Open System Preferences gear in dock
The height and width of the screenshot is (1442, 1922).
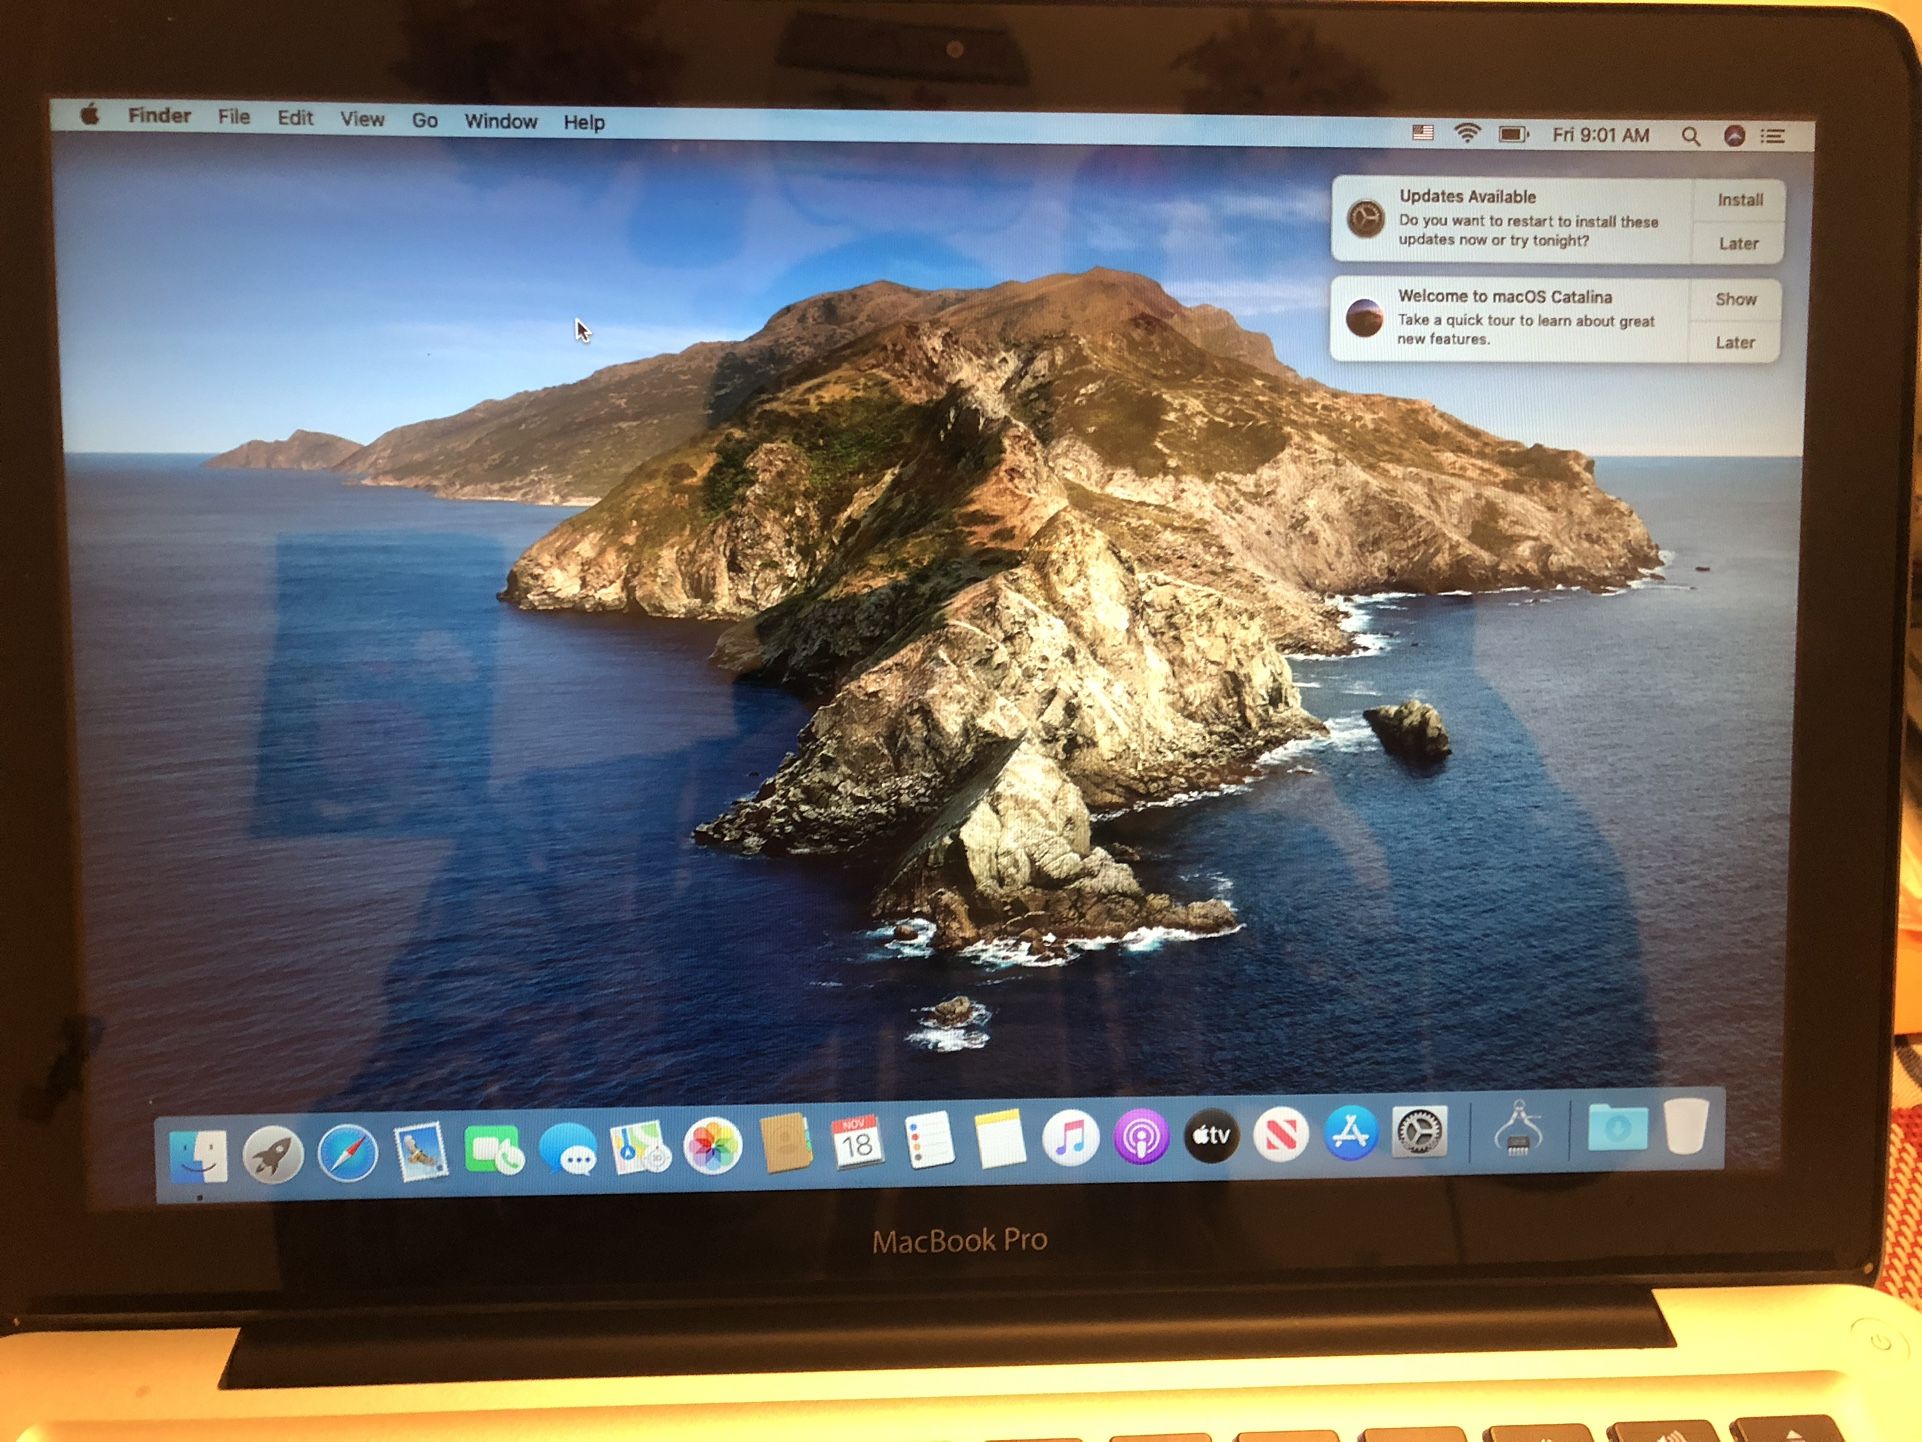pyautogui.click(x=1419, y=1132)
